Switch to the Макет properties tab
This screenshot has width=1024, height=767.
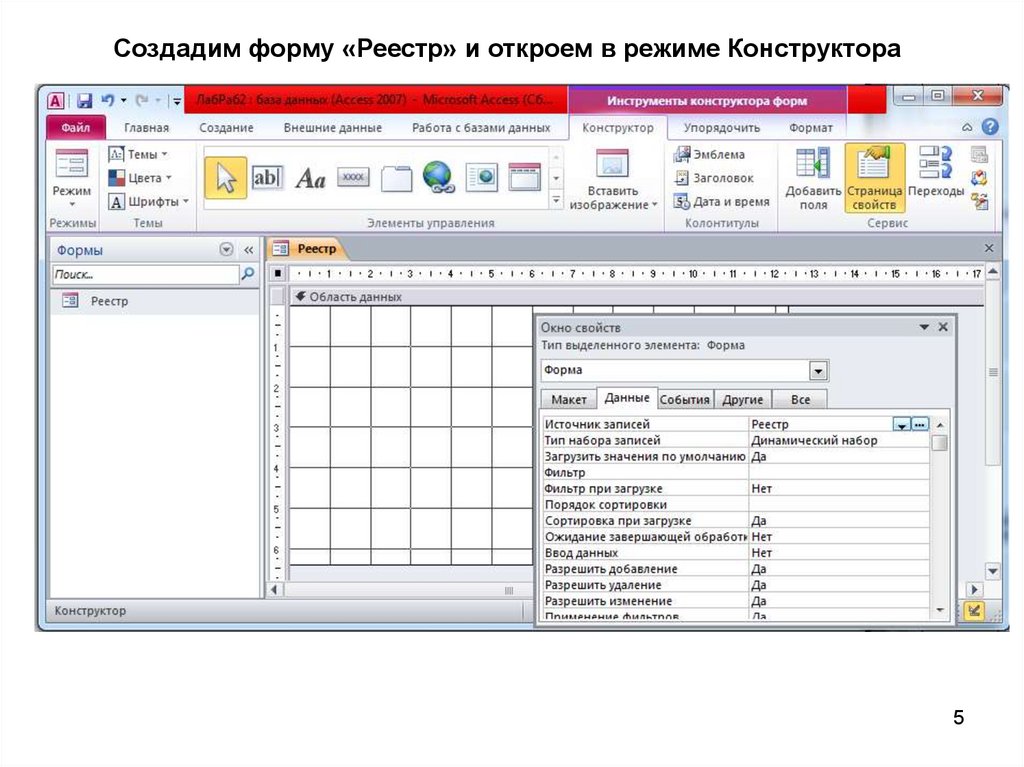click(568, 400)
